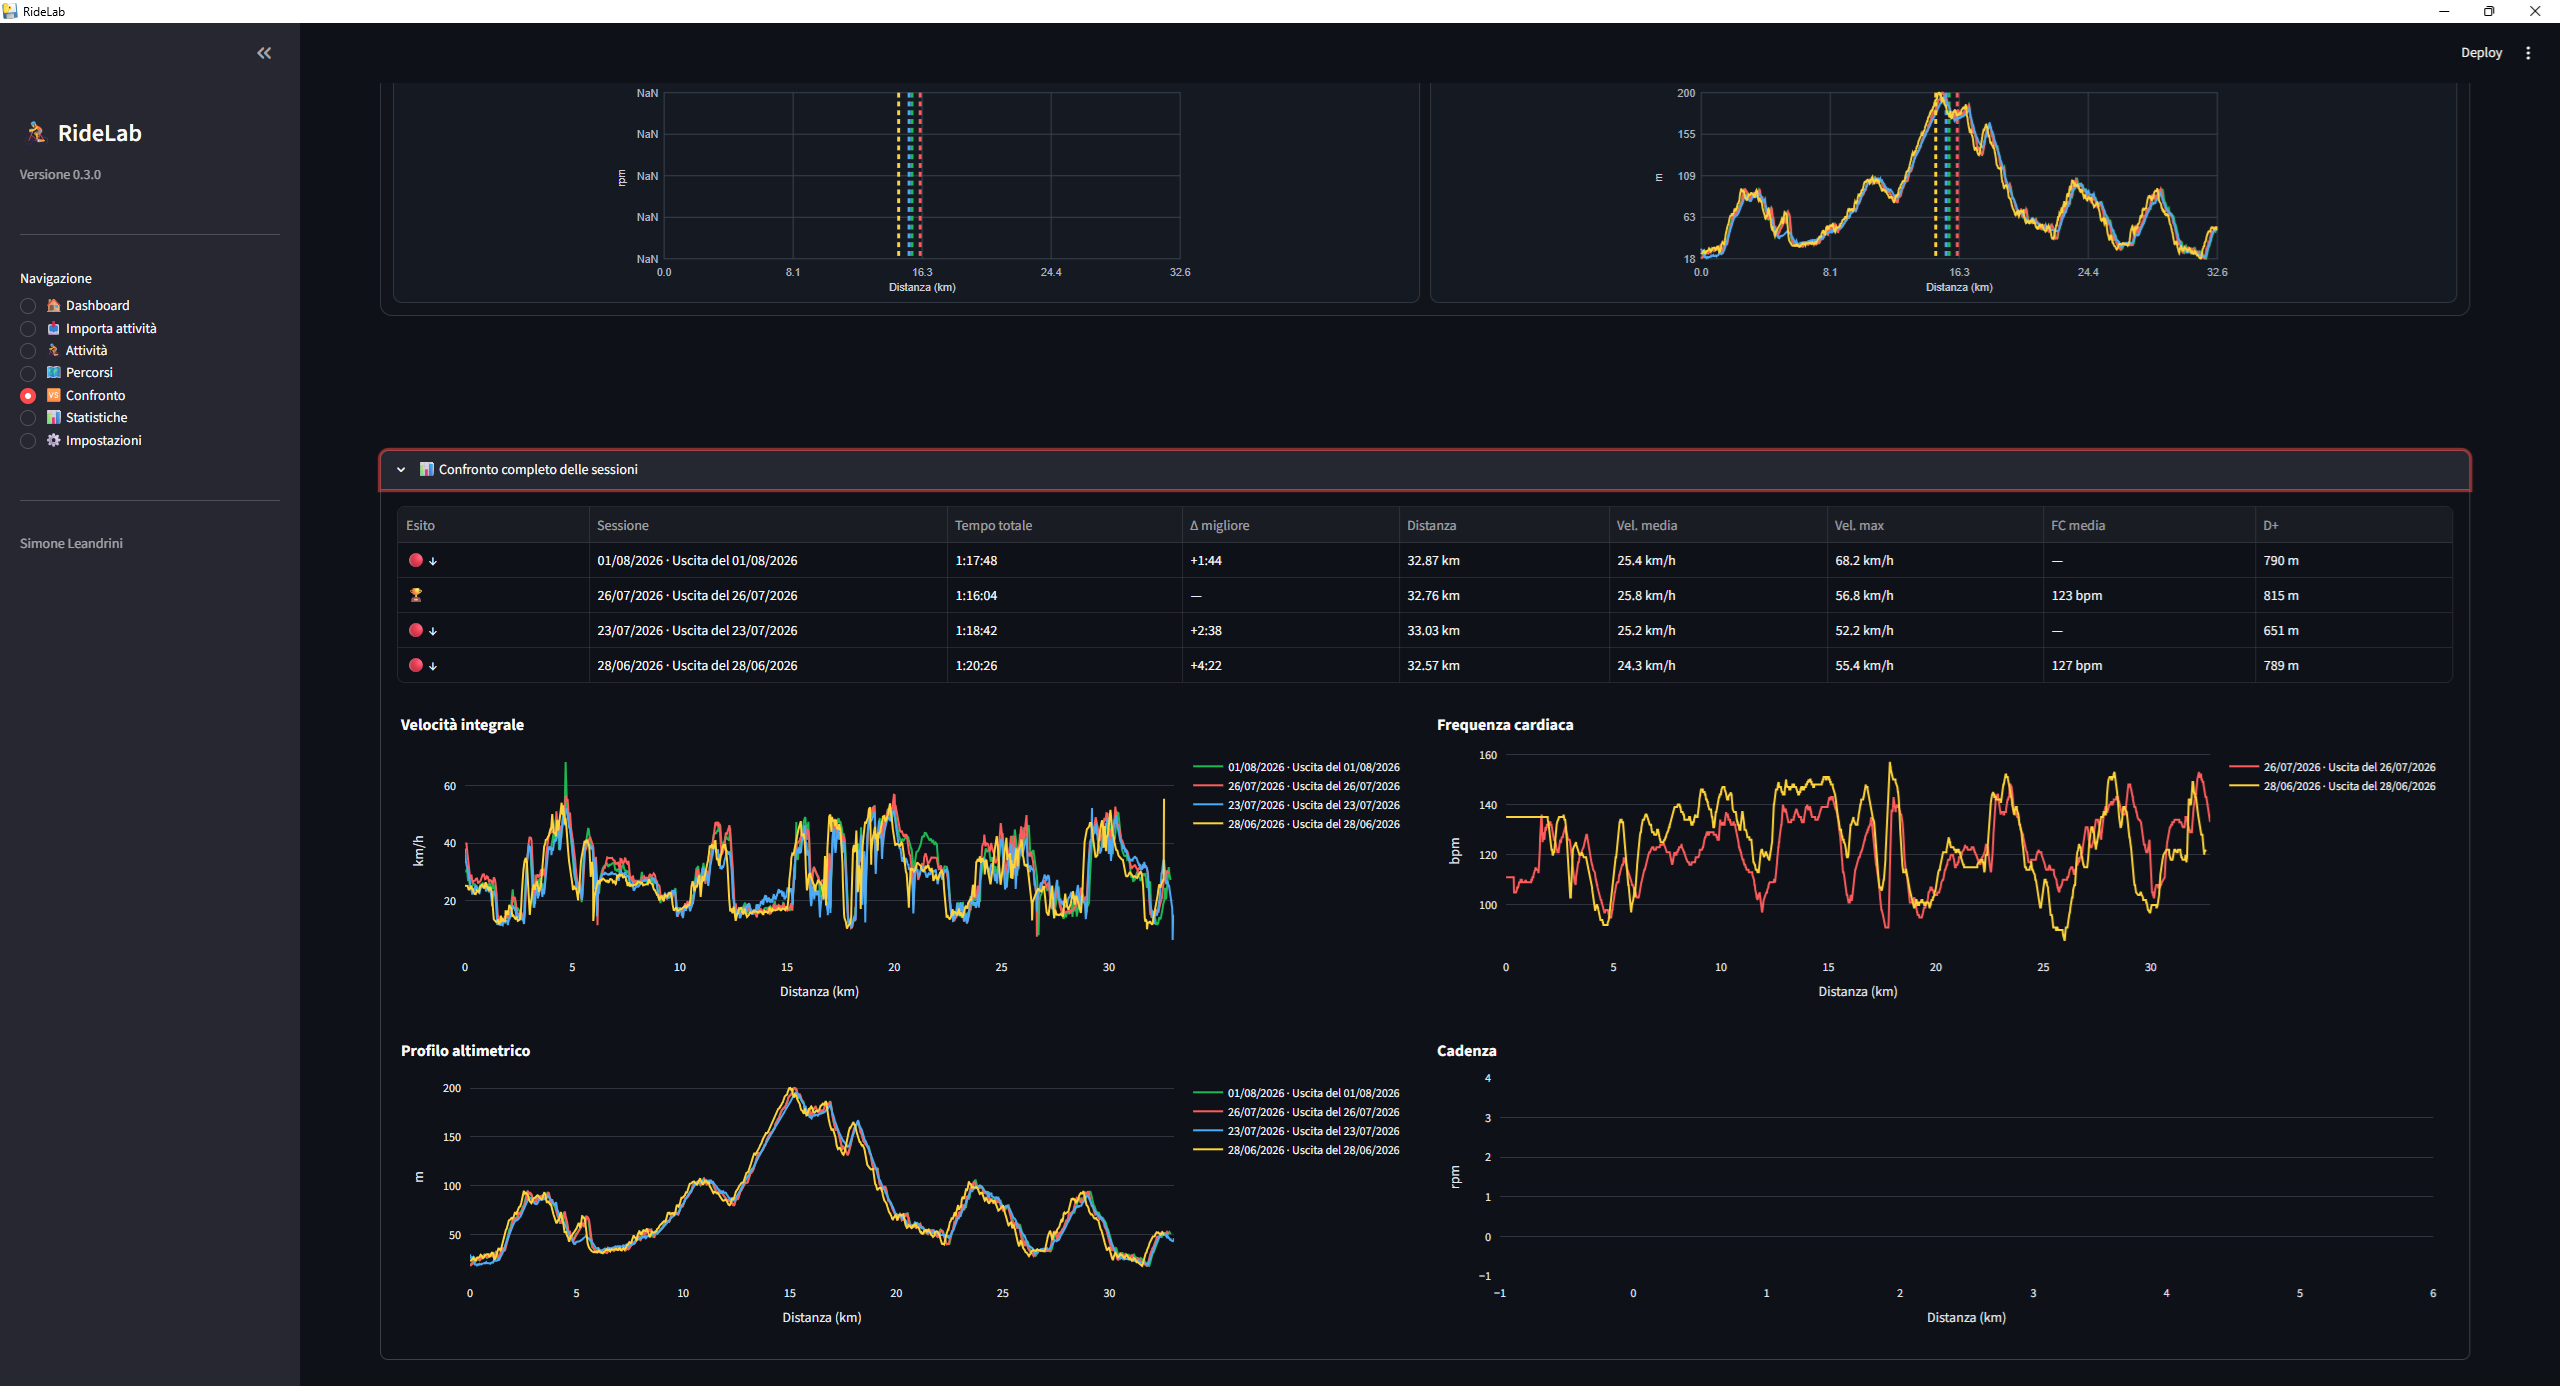Click the Percorsi map icon
Screen dimensions: 2560x1386
click(54, 372)
